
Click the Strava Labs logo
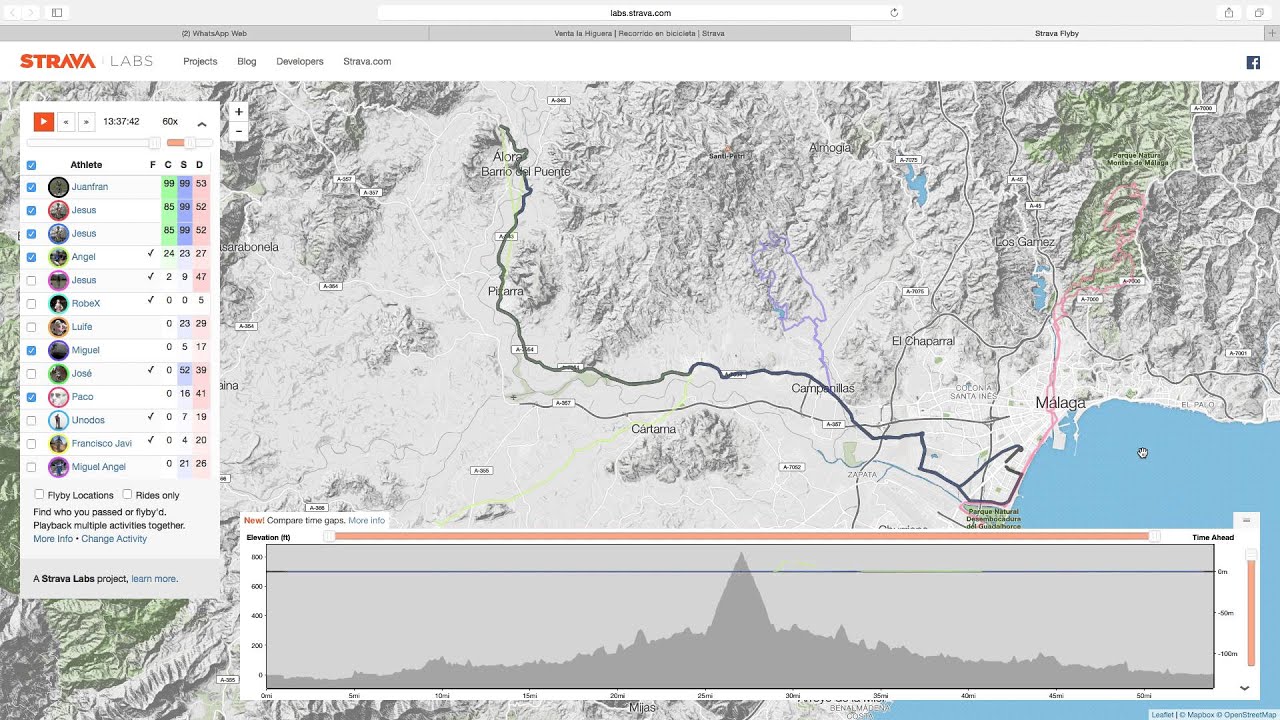click(x=86, y=61)
